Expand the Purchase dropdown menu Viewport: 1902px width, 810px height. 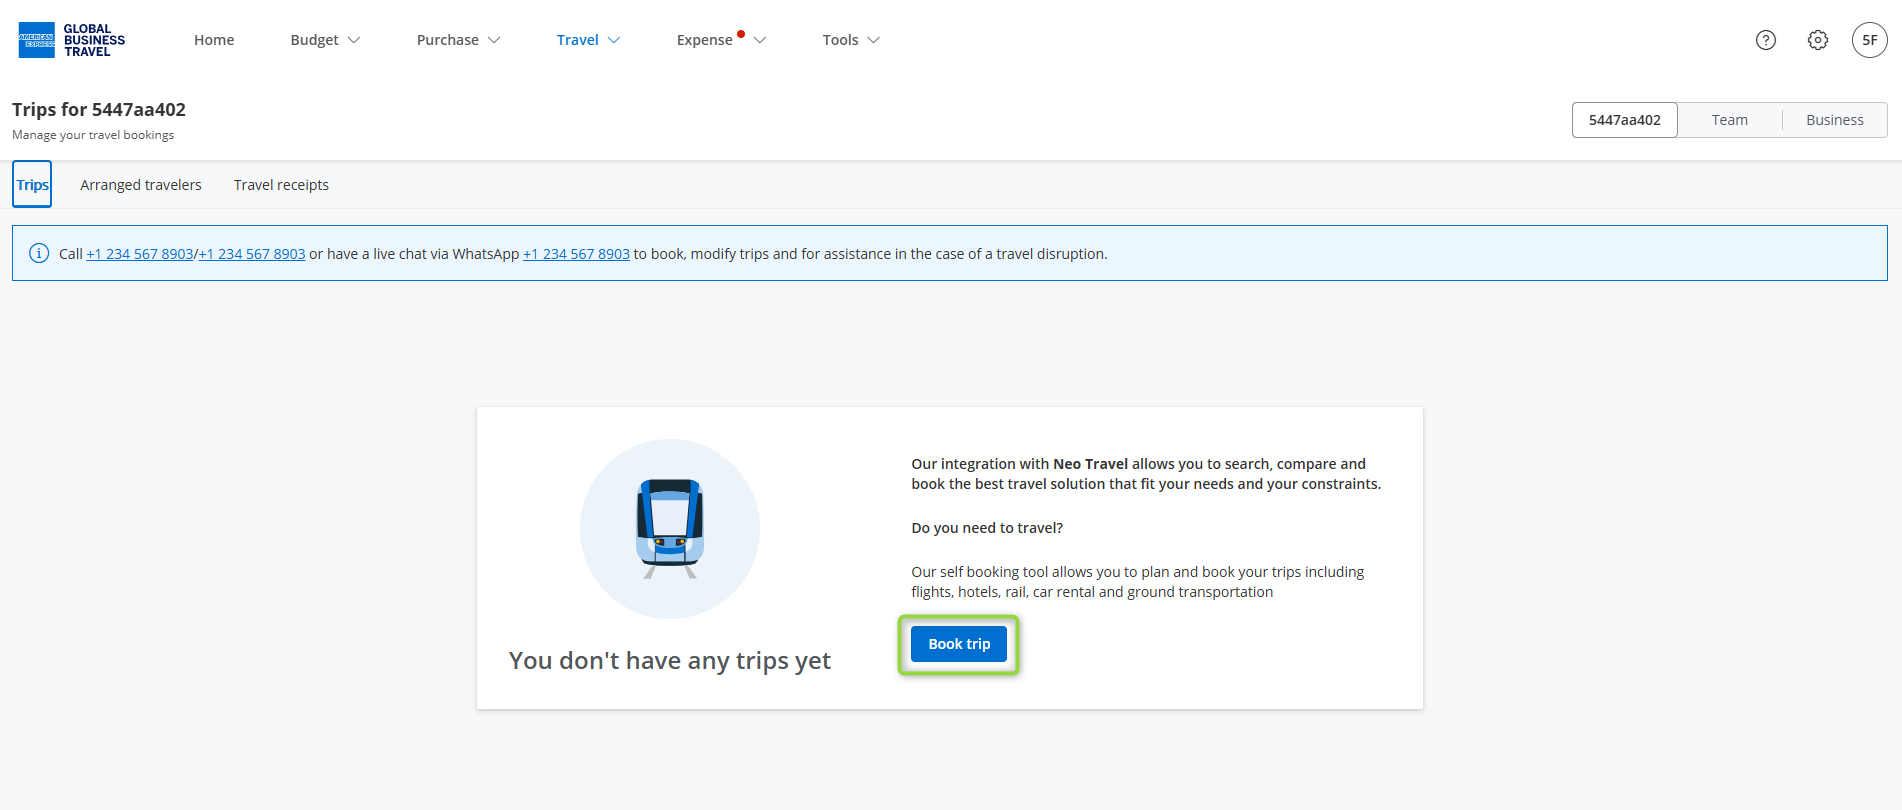point(458,40)
